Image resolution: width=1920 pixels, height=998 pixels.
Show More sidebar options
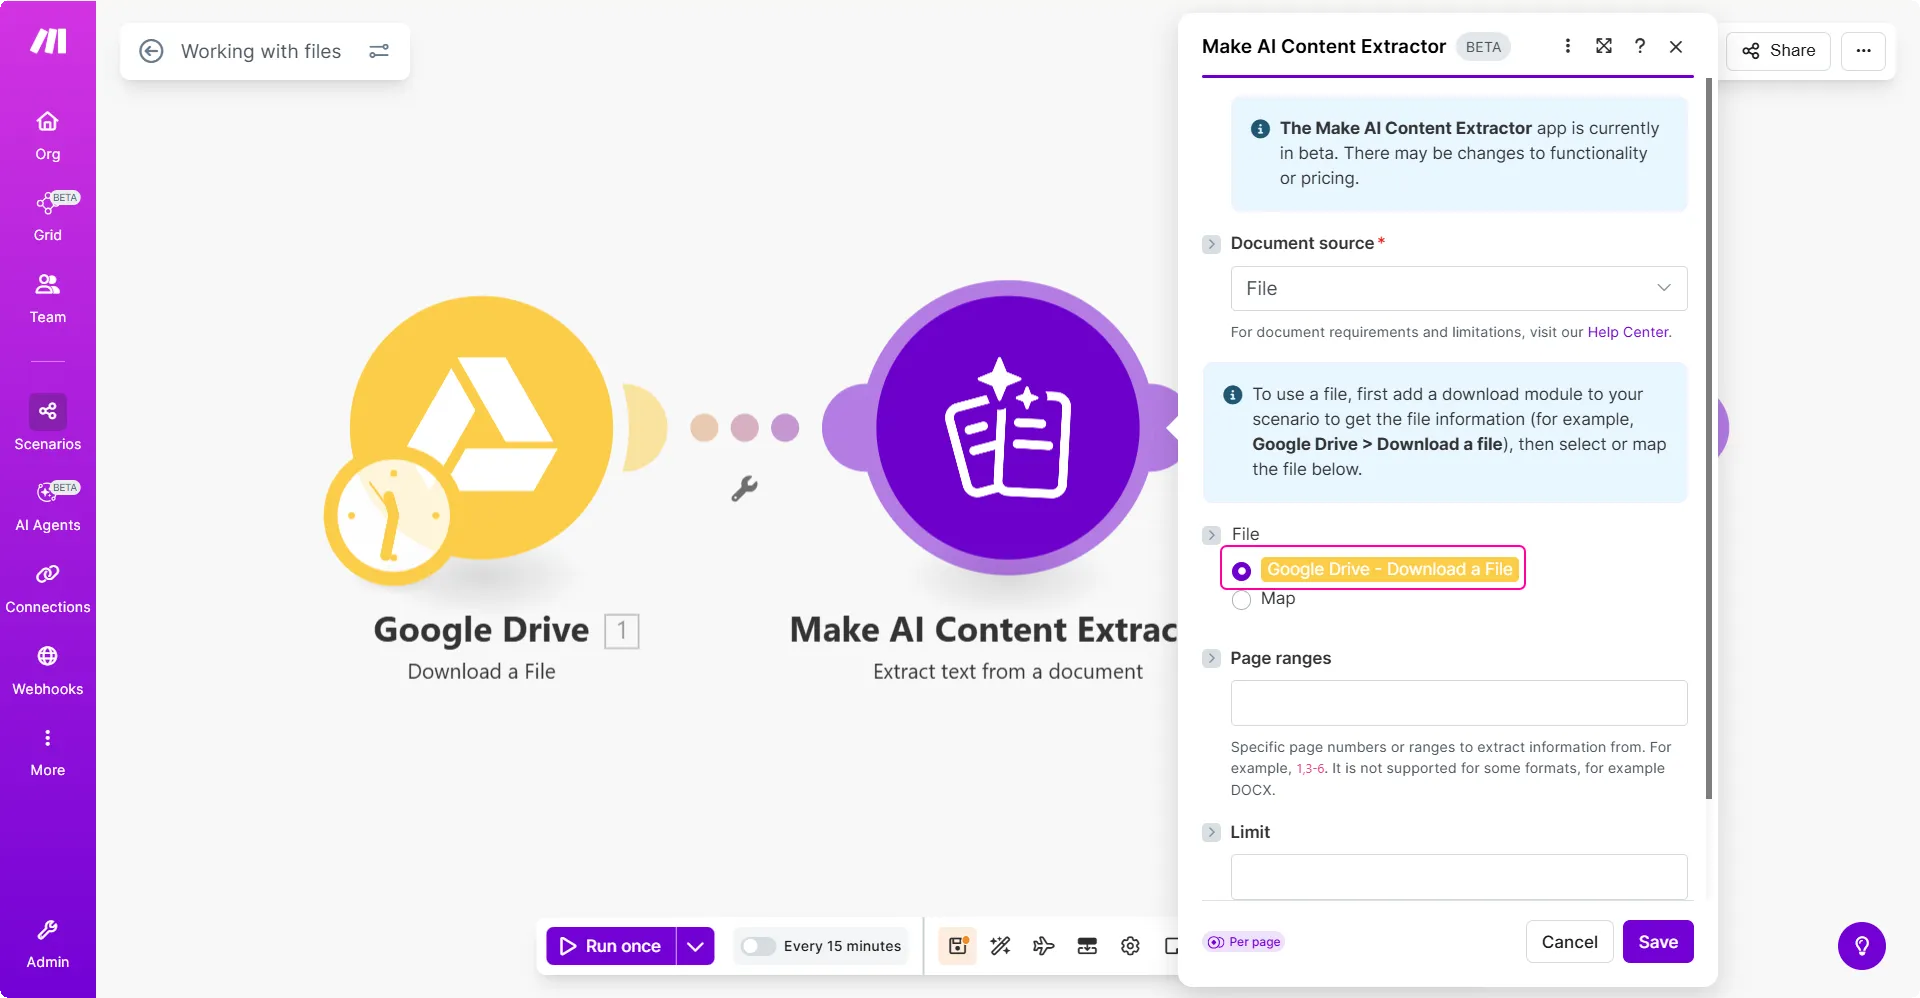(x=48, y=752)
